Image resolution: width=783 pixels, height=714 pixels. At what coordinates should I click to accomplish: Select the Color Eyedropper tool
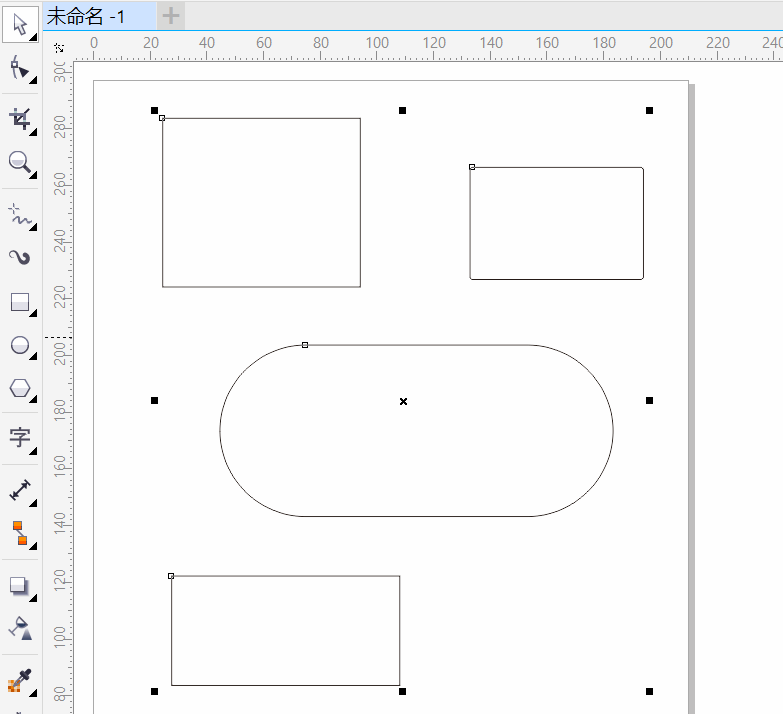[x=19, y=681]
